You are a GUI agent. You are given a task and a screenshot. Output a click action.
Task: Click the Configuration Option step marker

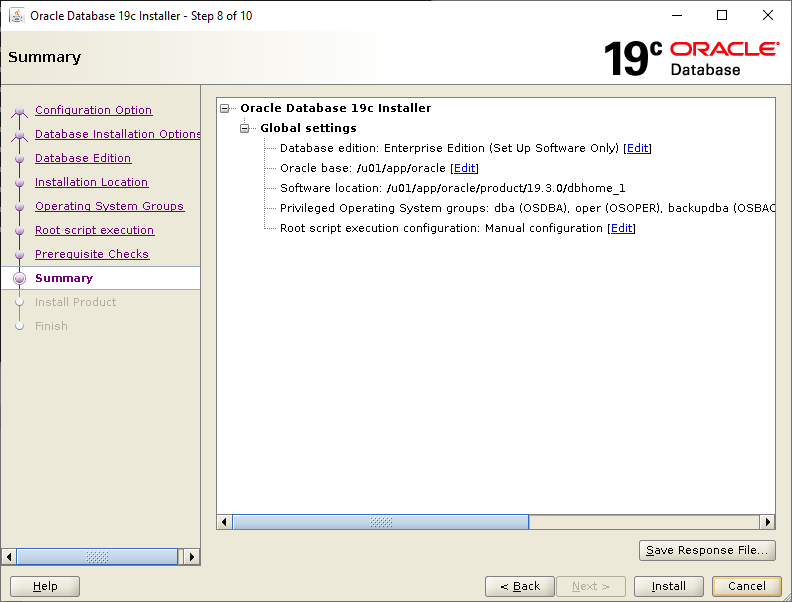[x=19, y=111]
